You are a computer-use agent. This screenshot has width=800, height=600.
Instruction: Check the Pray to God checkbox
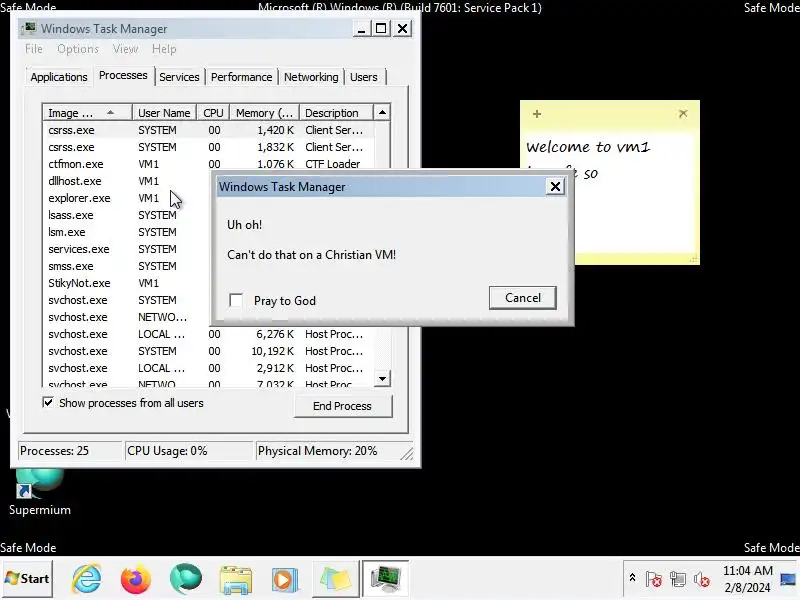click(x=236, y=300)
